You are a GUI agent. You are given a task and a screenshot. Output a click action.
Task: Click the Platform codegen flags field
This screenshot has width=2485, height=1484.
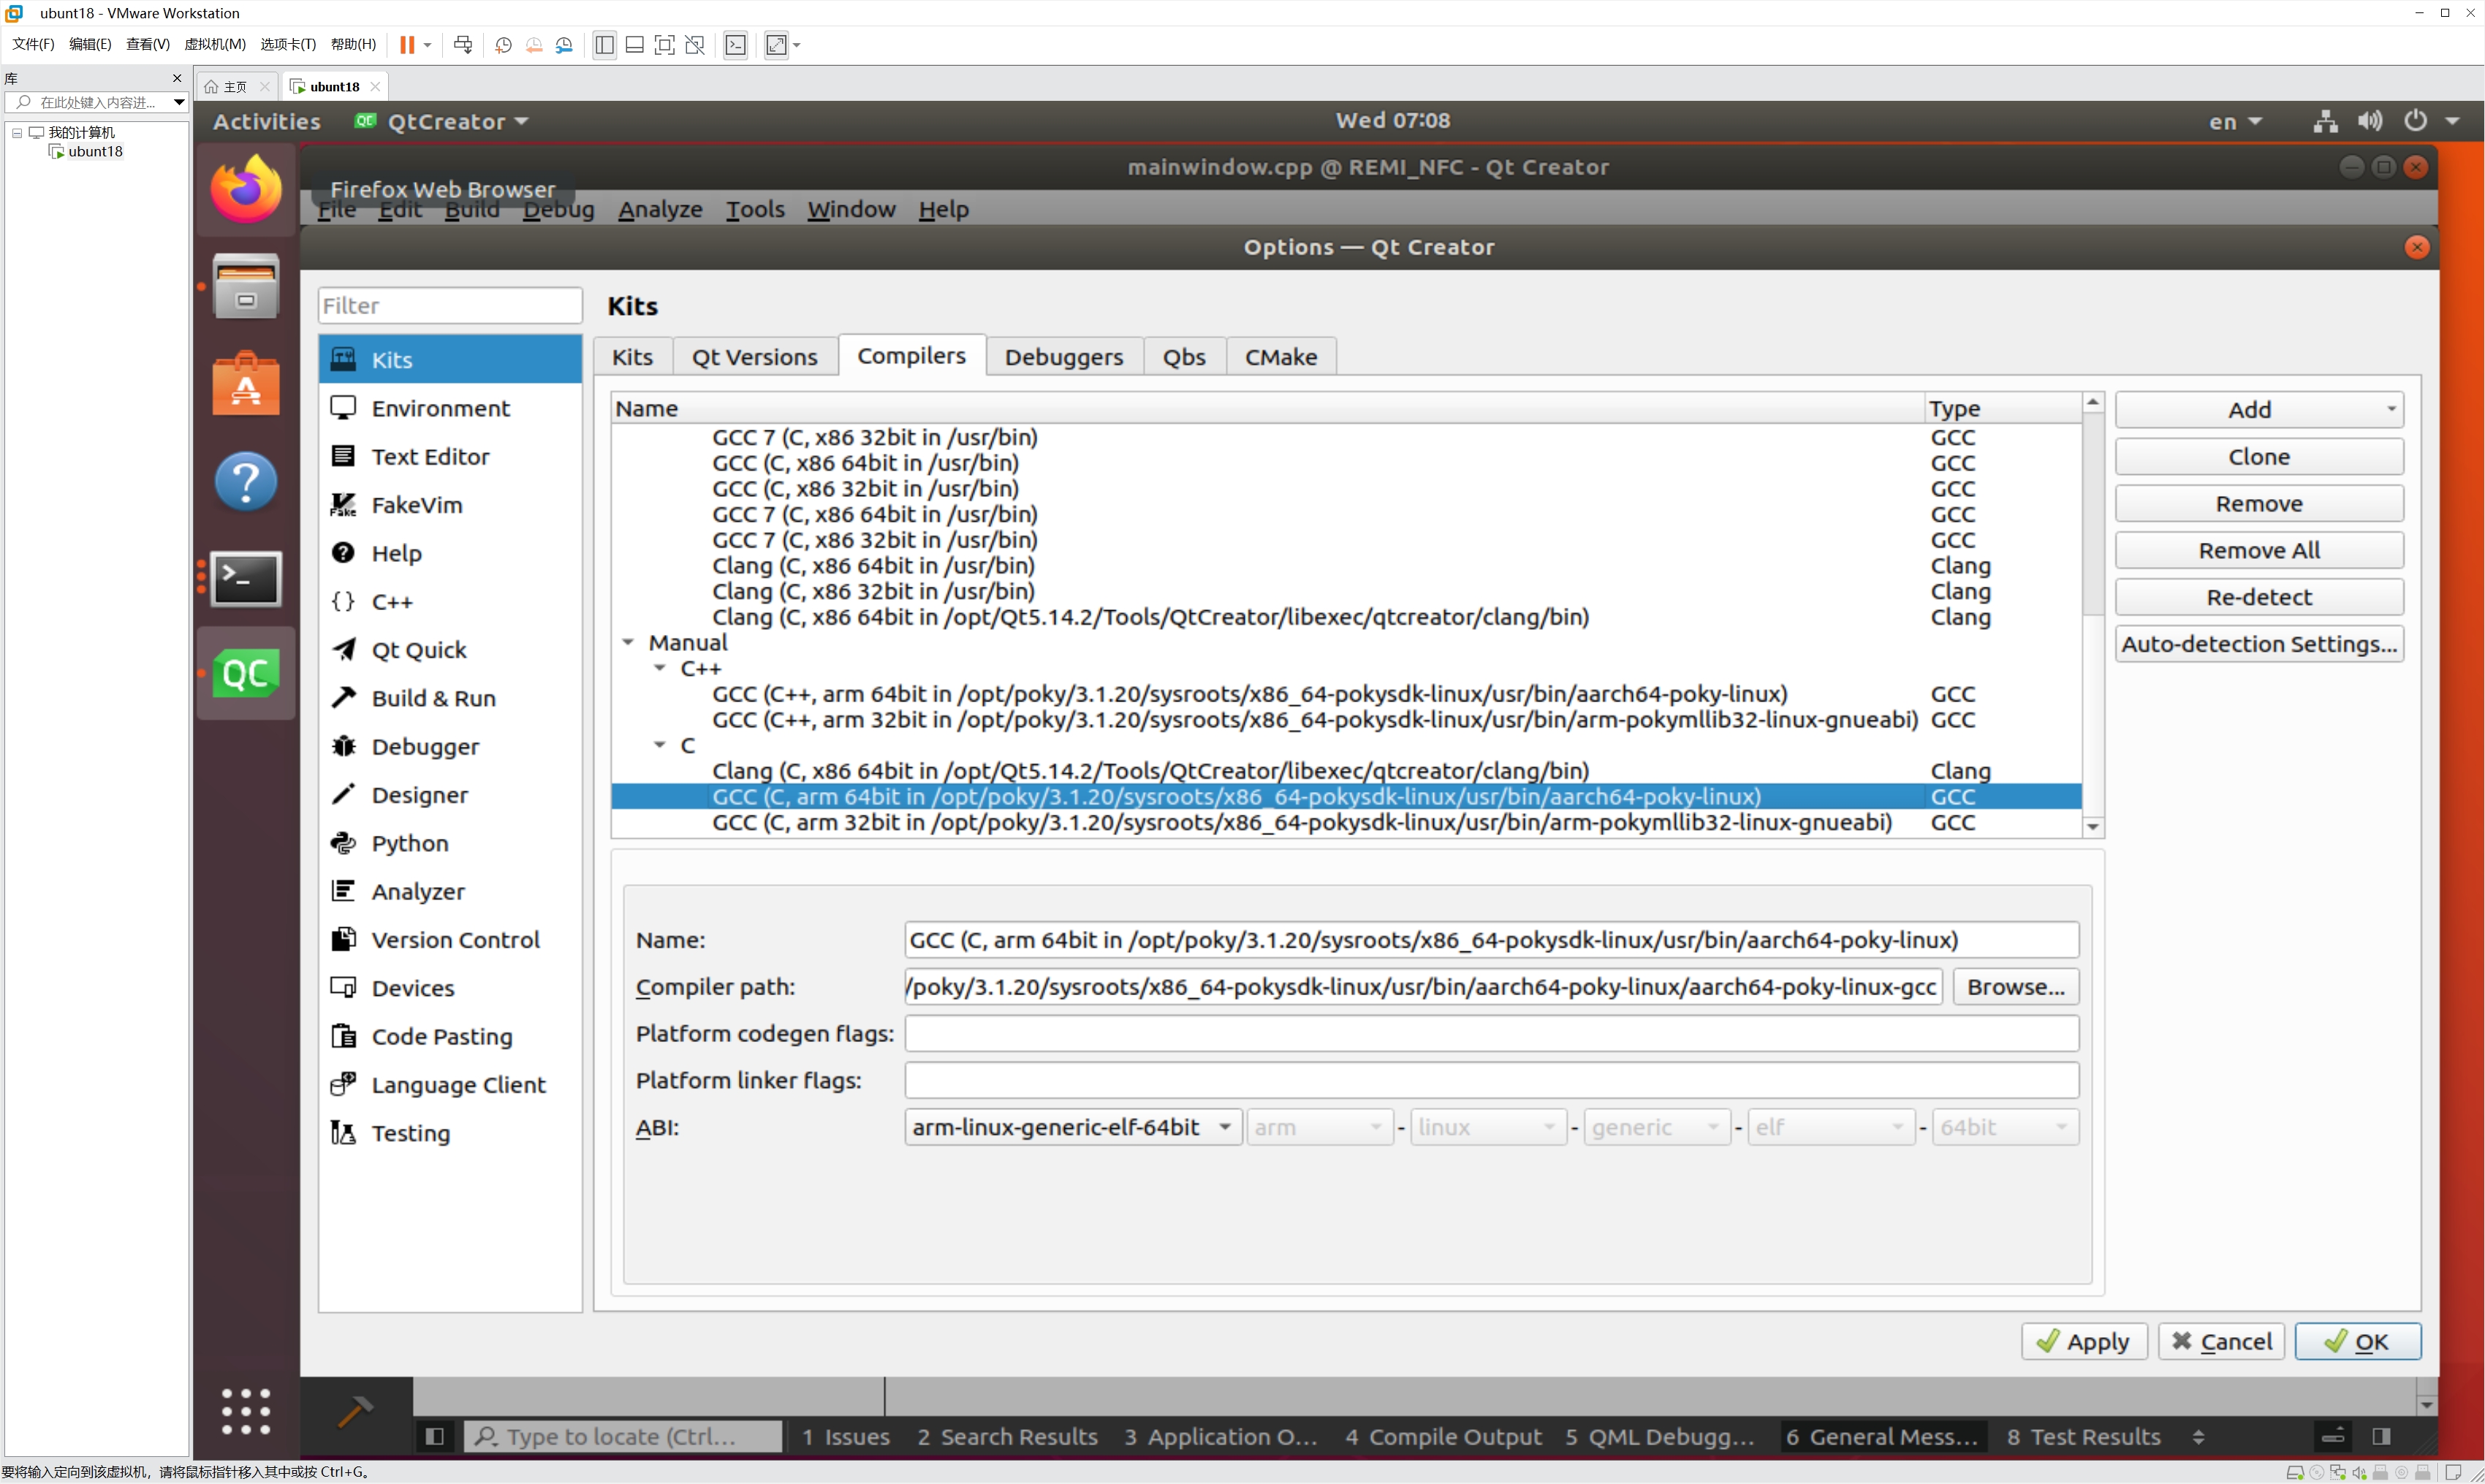click(1491, 1034)
